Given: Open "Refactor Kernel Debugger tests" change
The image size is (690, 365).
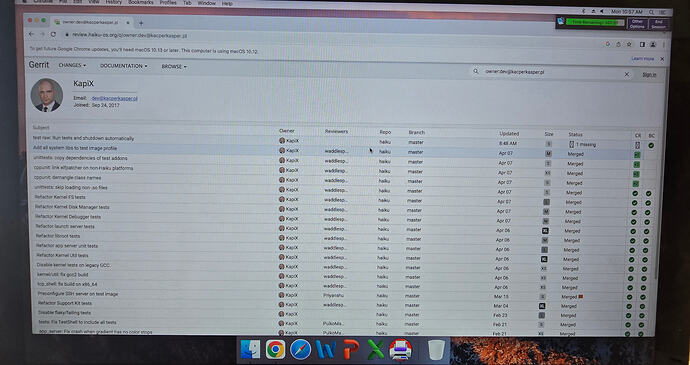Looking at the screenshot, I should [x=68, y=217].
